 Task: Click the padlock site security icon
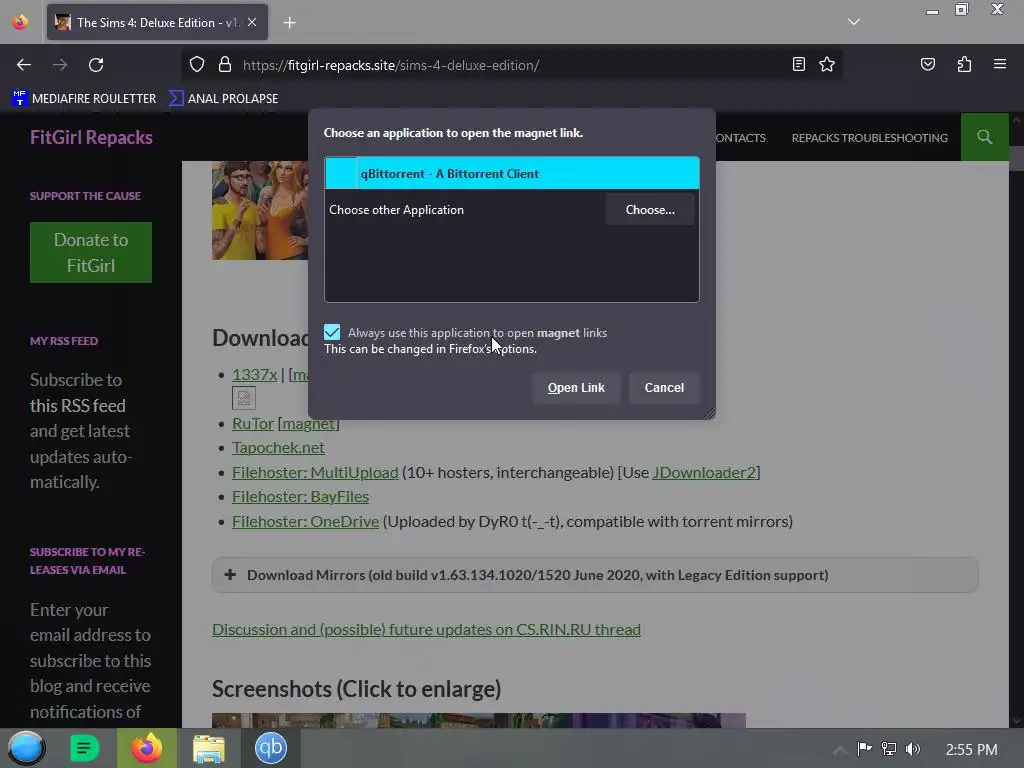225,65
